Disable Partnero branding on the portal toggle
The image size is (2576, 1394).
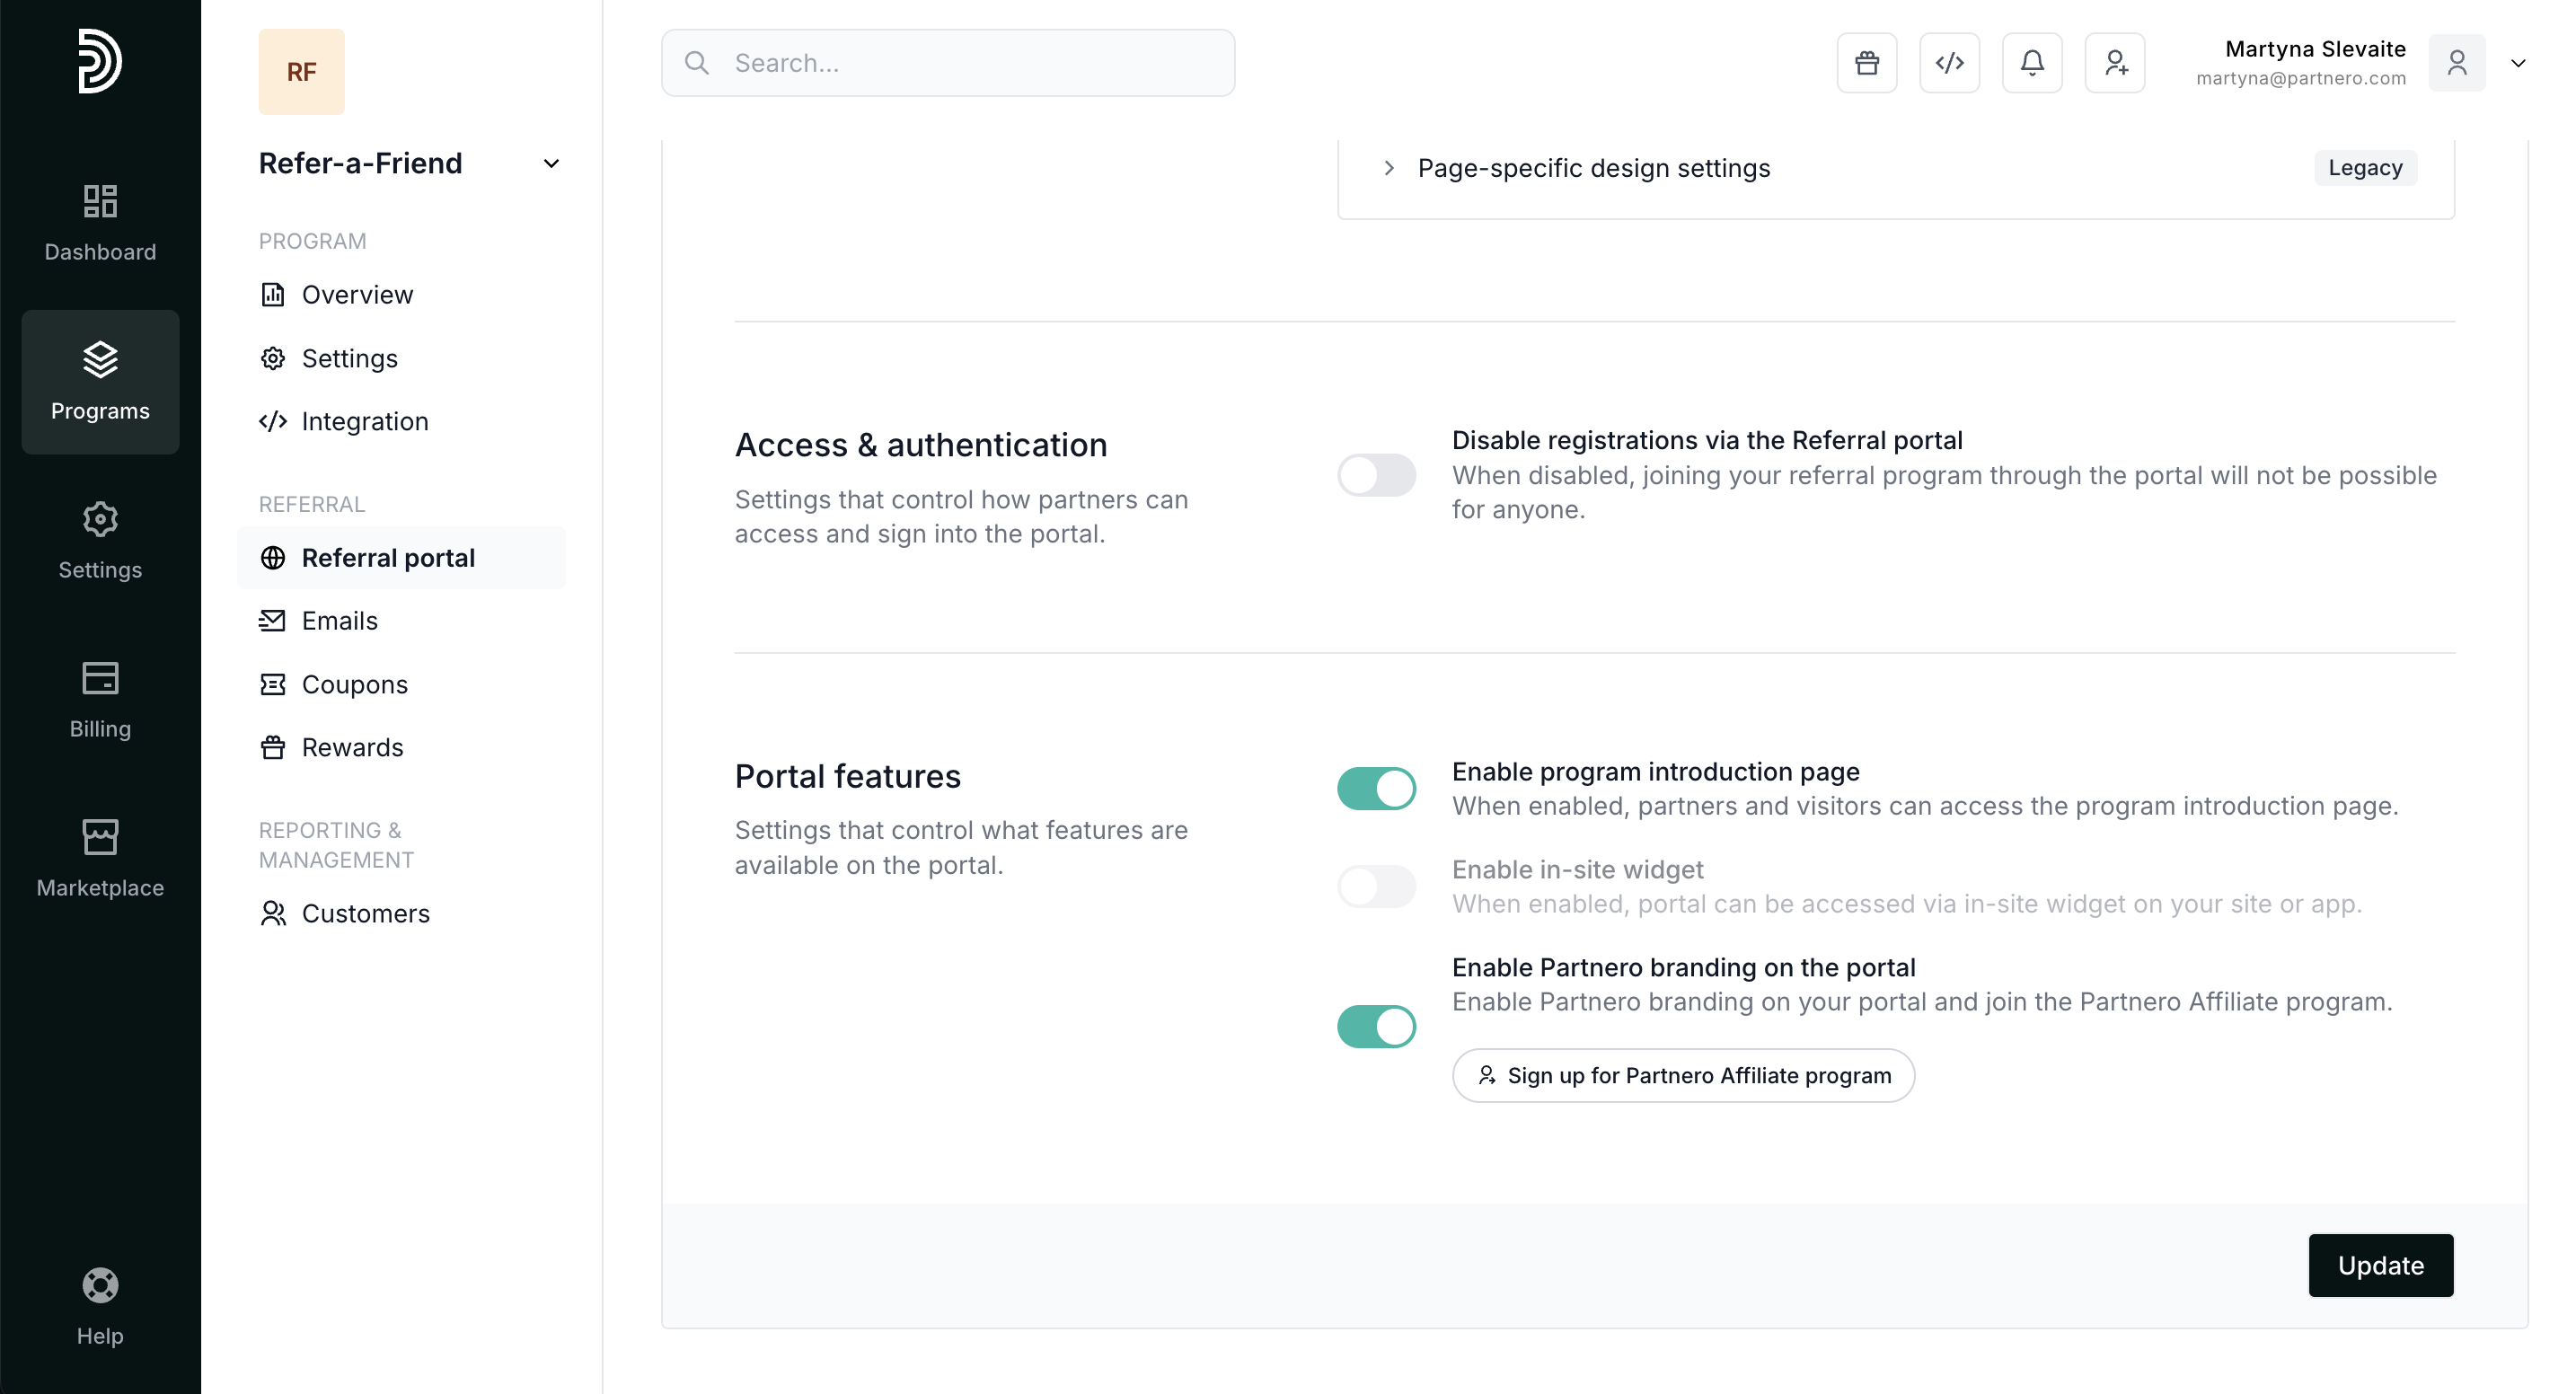tap(1376, 1026)
